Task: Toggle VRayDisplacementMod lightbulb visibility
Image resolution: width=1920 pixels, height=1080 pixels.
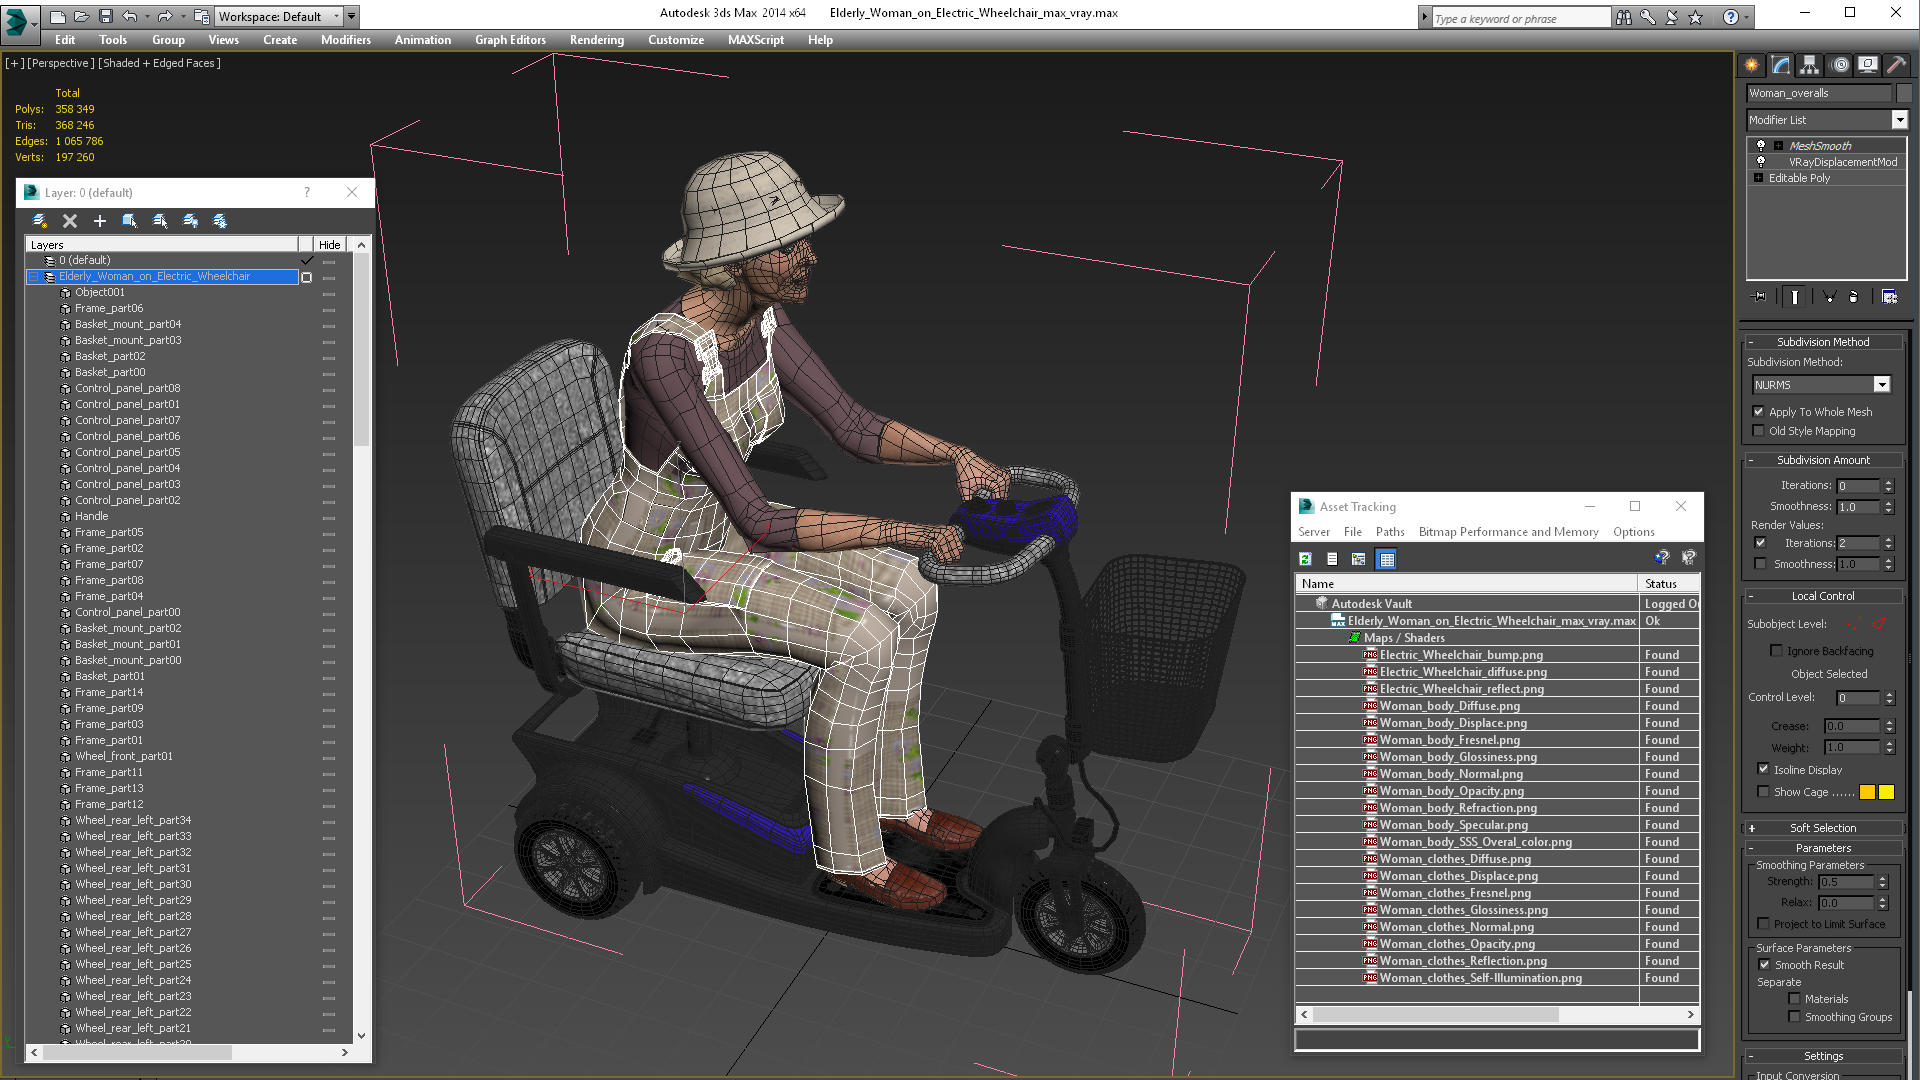Action: click(1761, 162)
